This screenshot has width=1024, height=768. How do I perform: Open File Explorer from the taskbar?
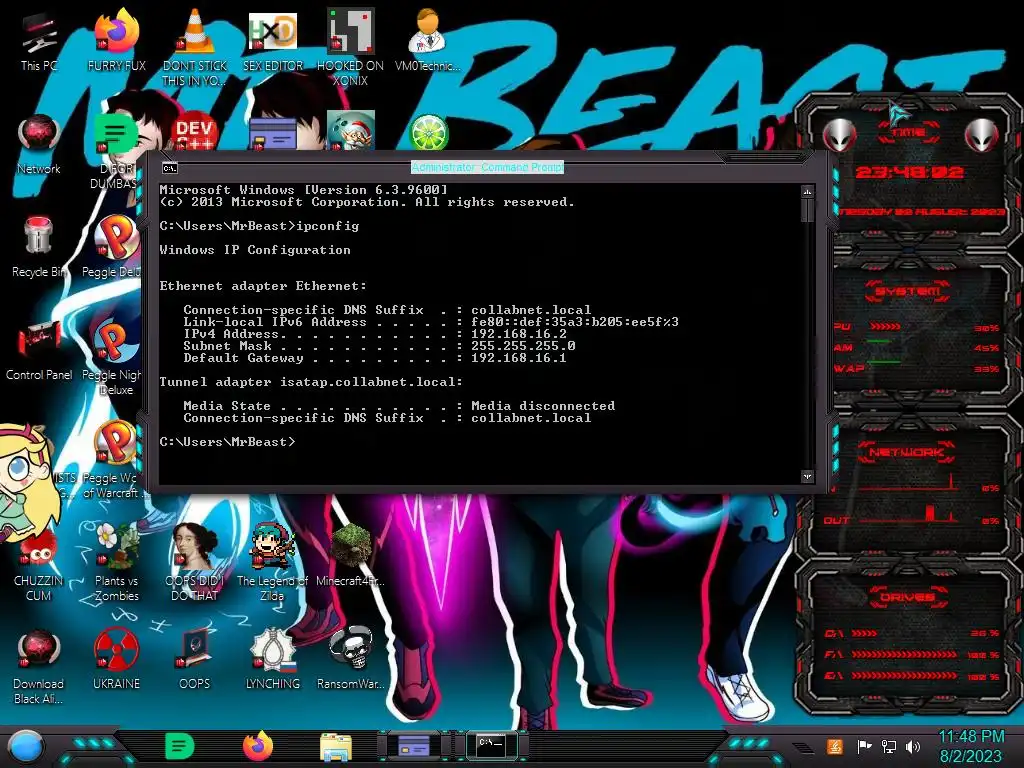coord(336,747)
